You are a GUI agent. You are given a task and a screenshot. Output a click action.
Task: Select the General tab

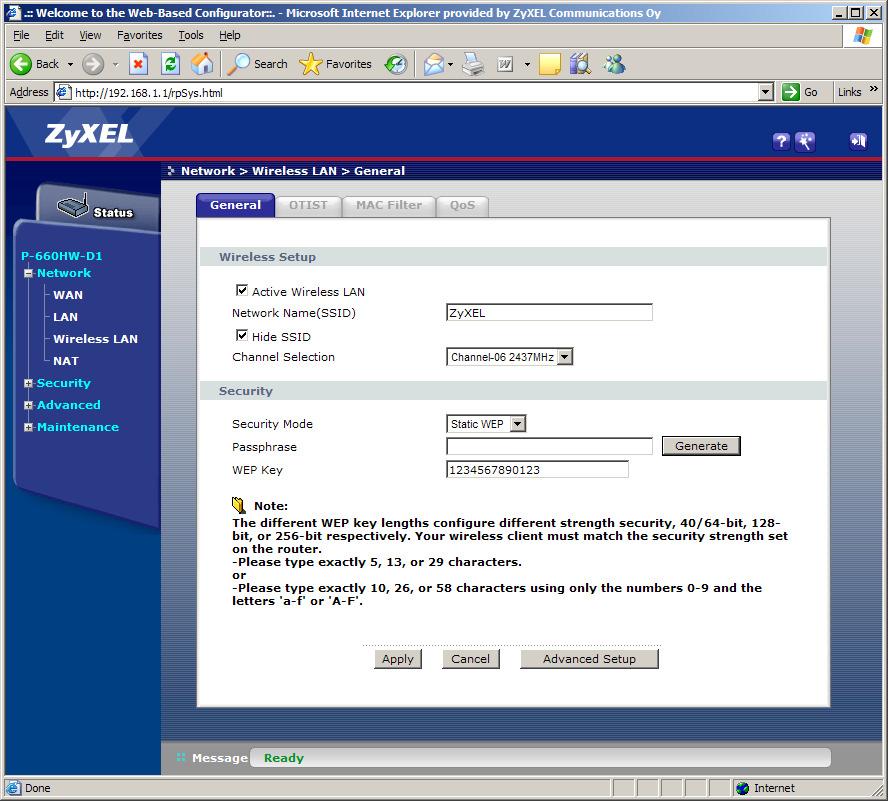235,205
